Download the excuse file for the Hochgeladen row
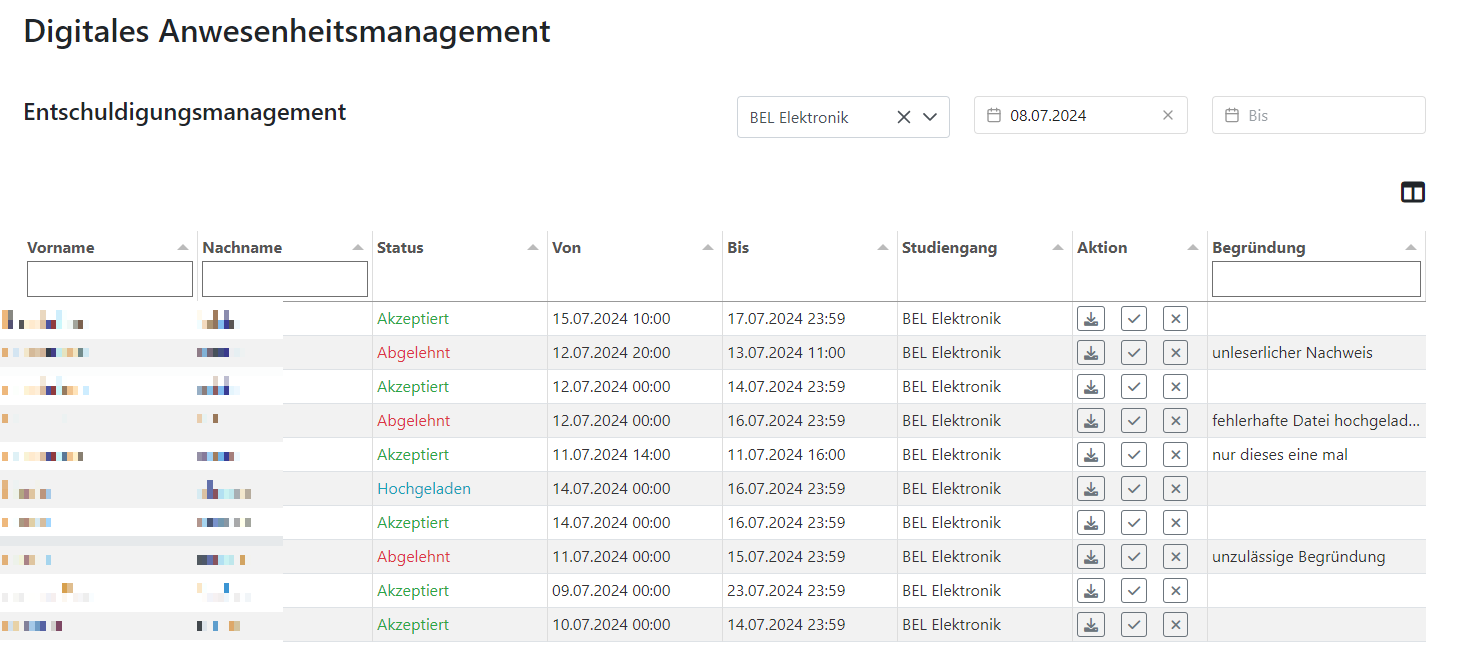 [1091, 489]
